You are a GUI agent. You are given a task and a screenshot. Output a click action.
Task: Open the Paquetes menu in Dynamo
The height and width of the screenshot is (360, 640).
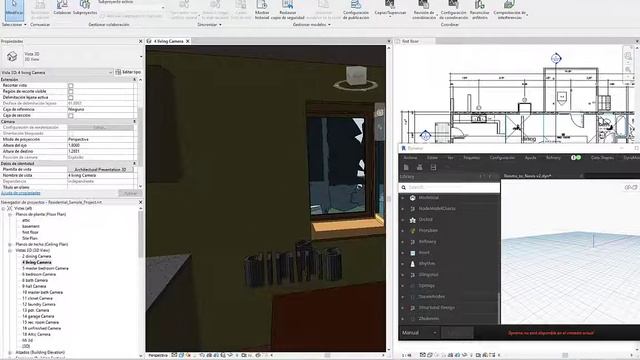(x=471, y=158)
